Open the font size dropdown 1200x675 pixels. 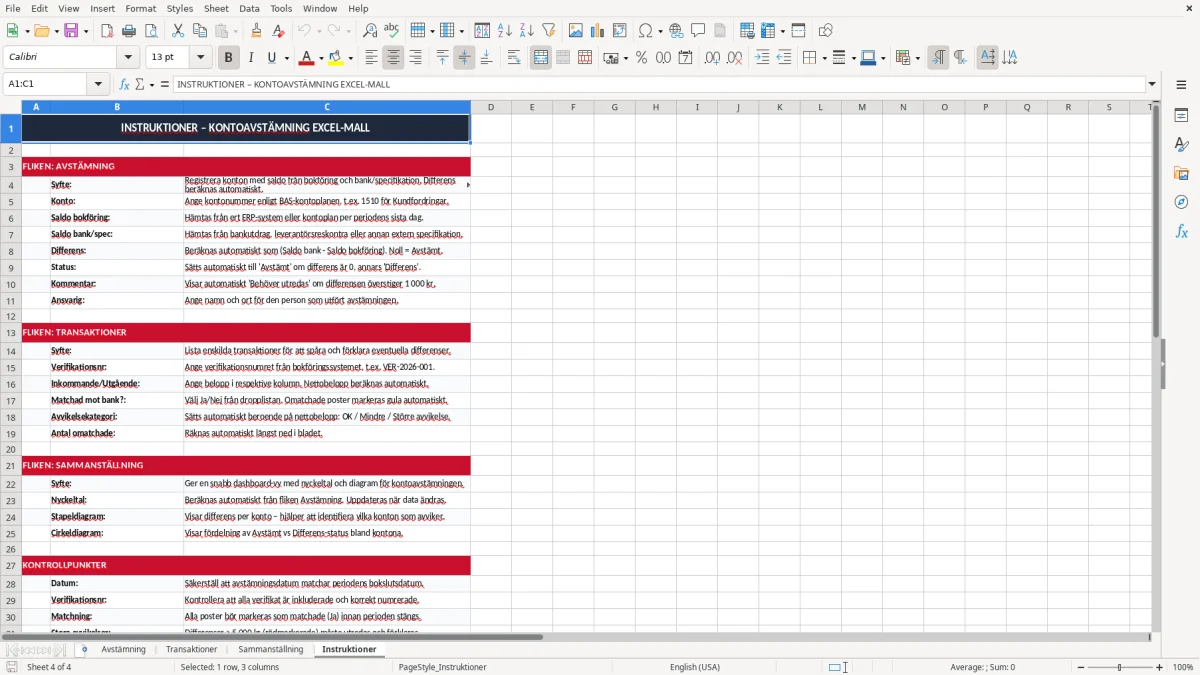[200, 58]
